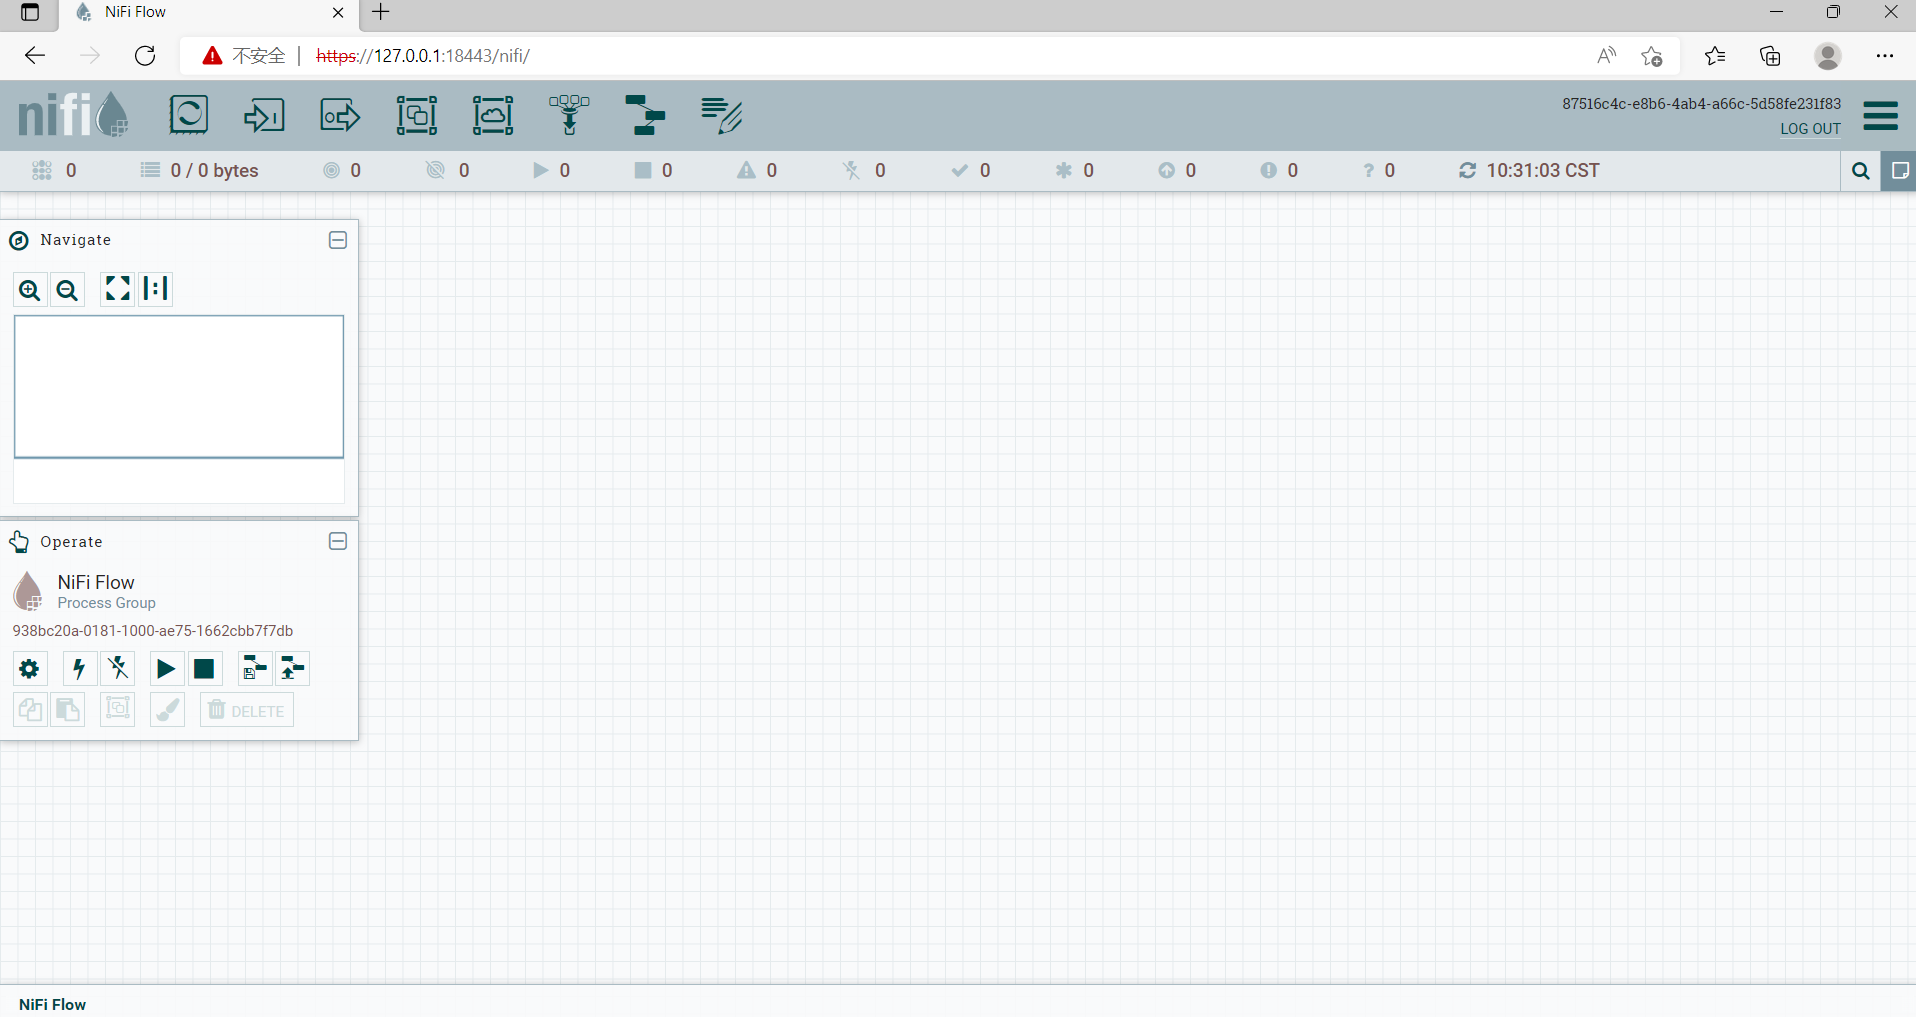
Task: Reload the browser page
Action: 145,56
